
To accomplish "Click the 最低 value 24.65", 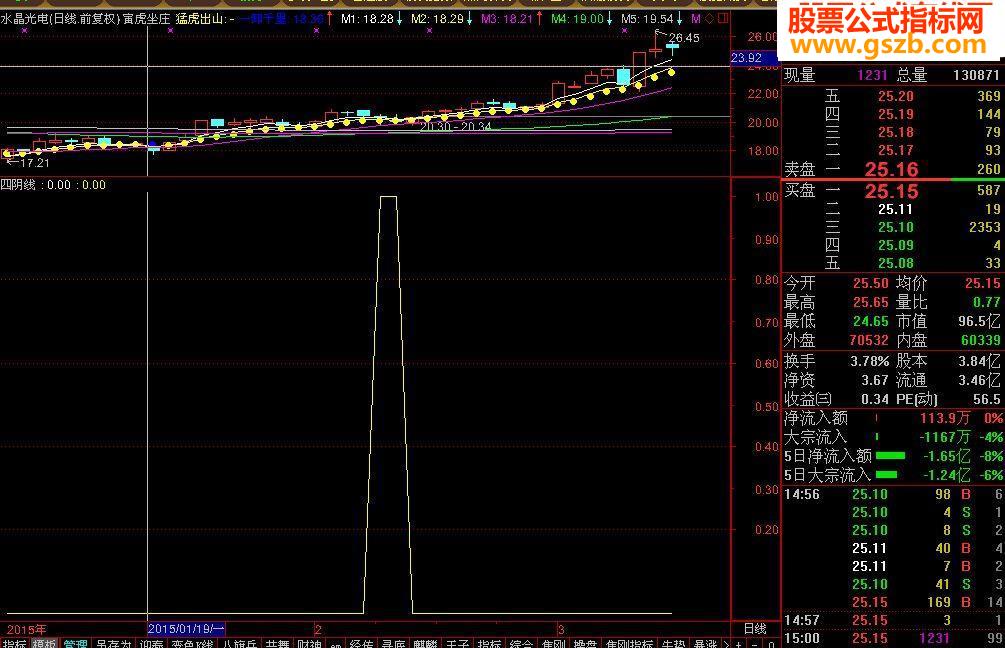I will [x=870, y=321].
